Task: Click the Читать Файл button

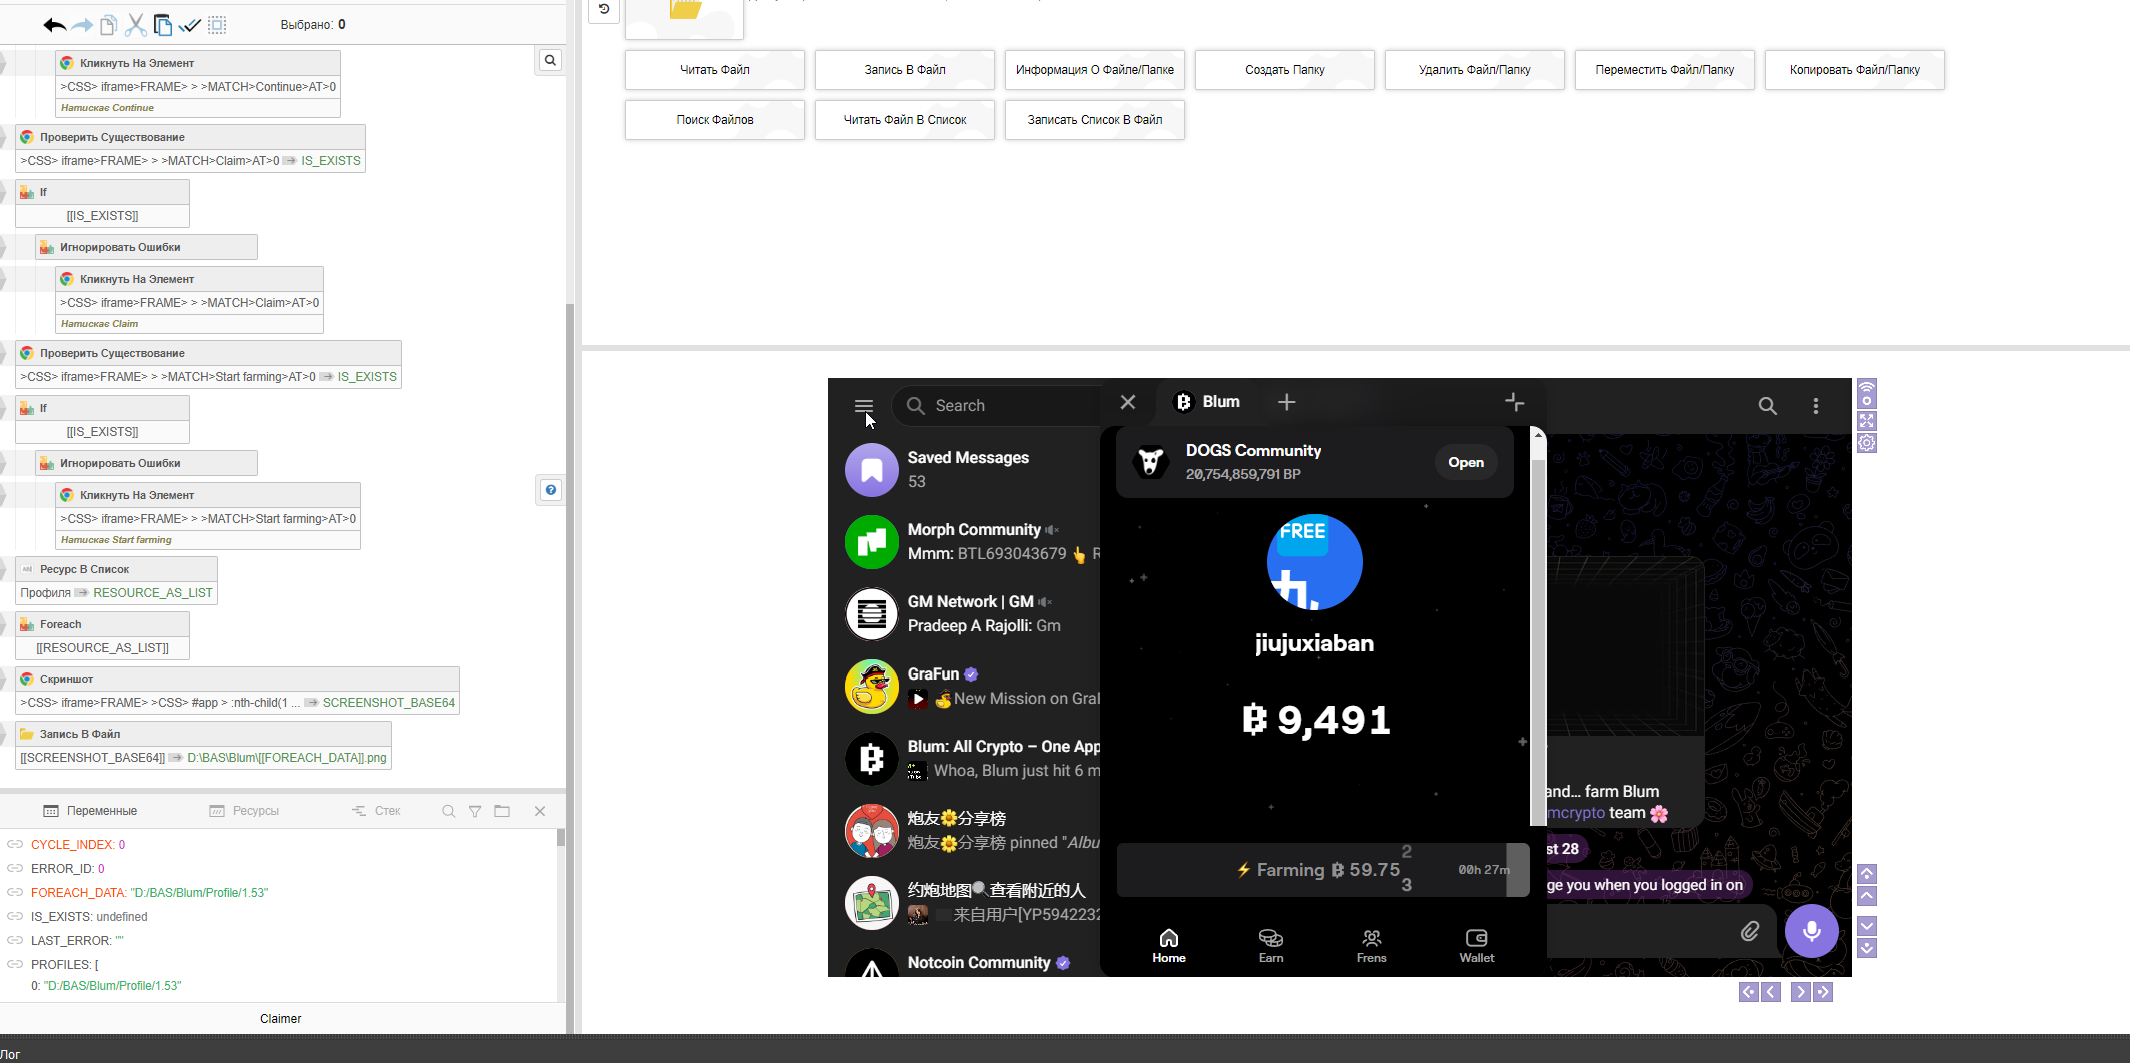Action: coord(714,70)
